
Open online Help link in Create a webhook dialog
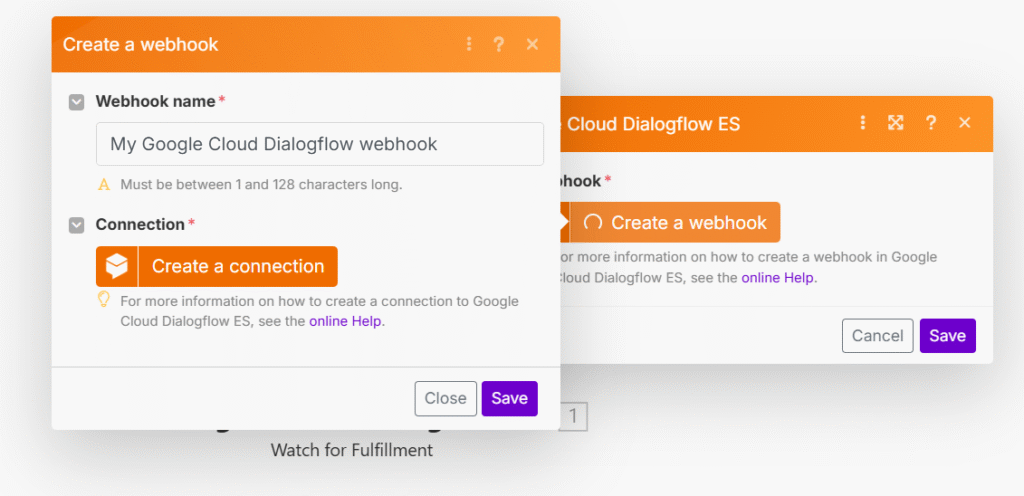[345, 321]
